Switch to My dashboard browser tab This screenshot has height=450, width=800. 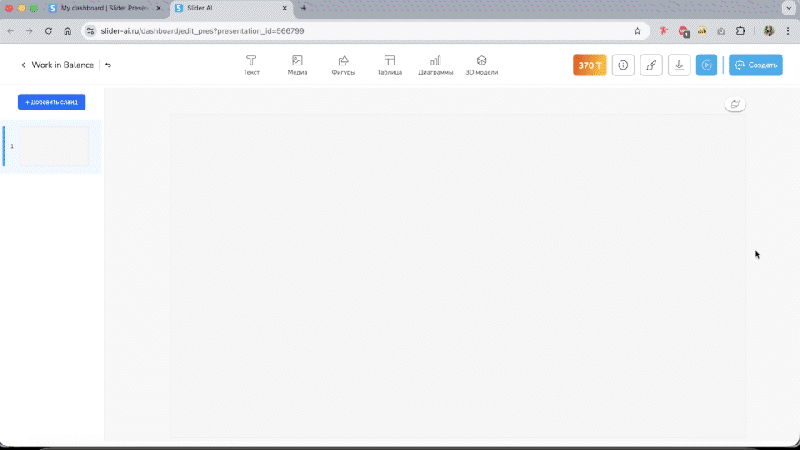(x=104, y=8)
